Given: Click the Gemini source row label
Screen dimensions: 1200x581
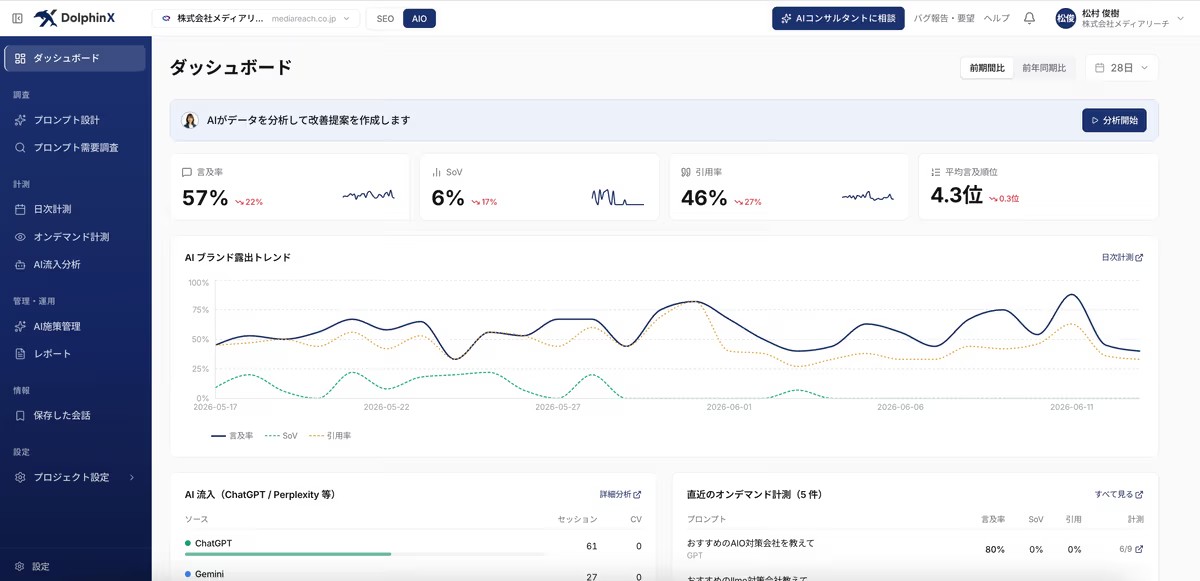Looking at the screenshot, I should [x=209, y=574].
